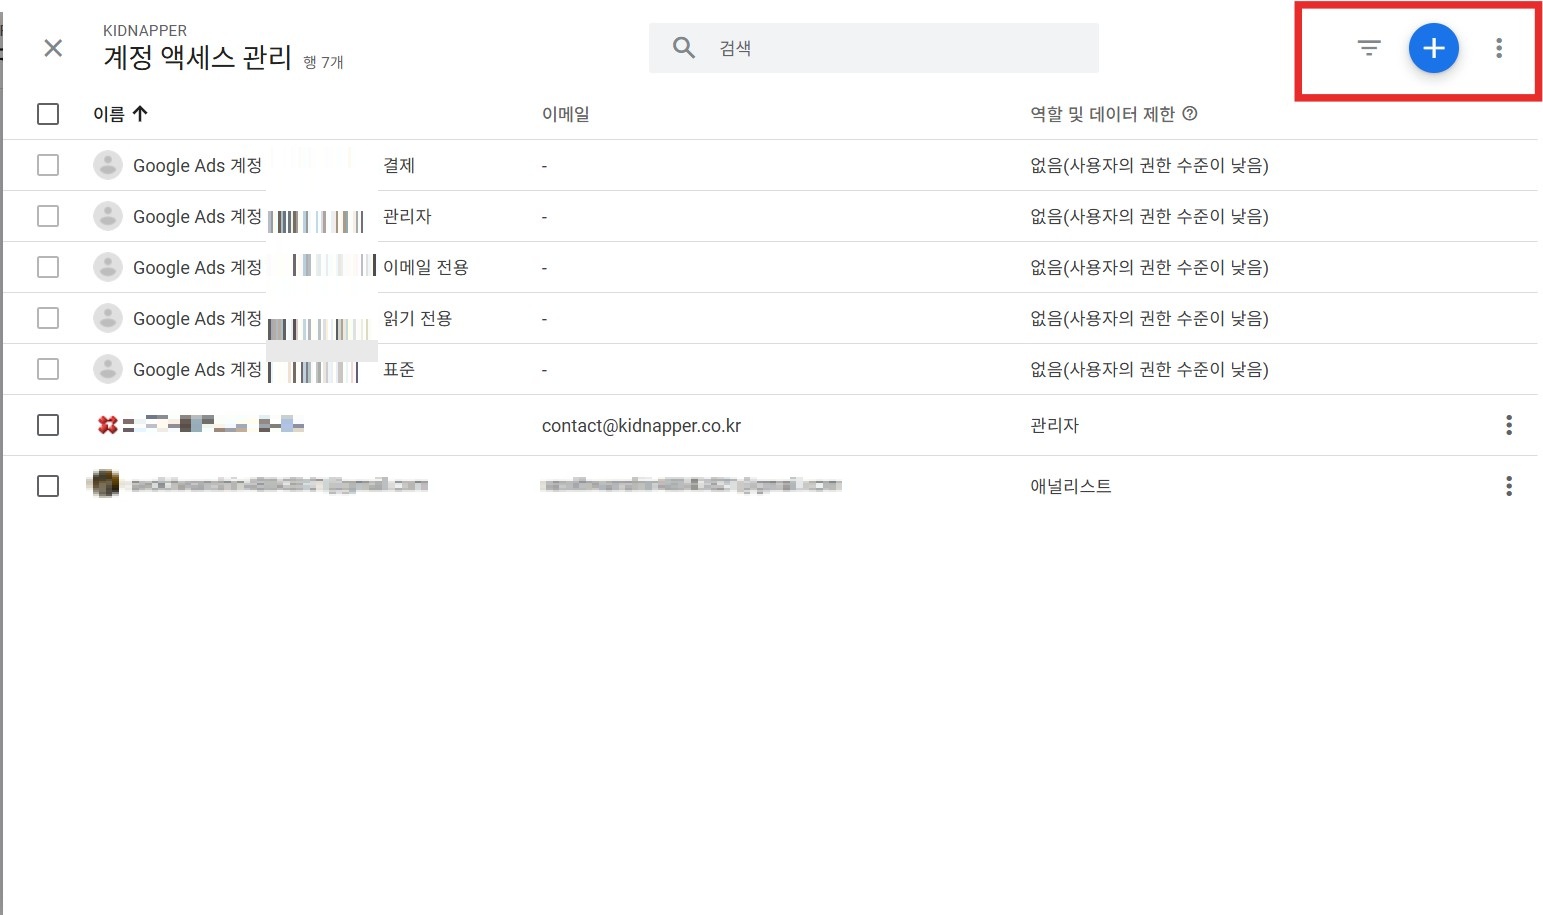Click the blue plus icon to add a user
1543x915 pixels.
point(1433,47)
